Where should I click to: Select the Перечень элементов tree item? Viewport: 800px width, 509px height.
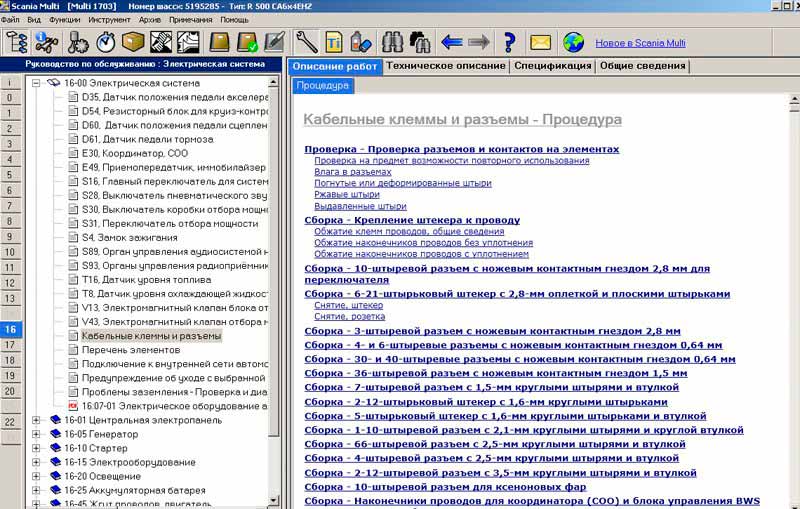[x=131, y=350]
